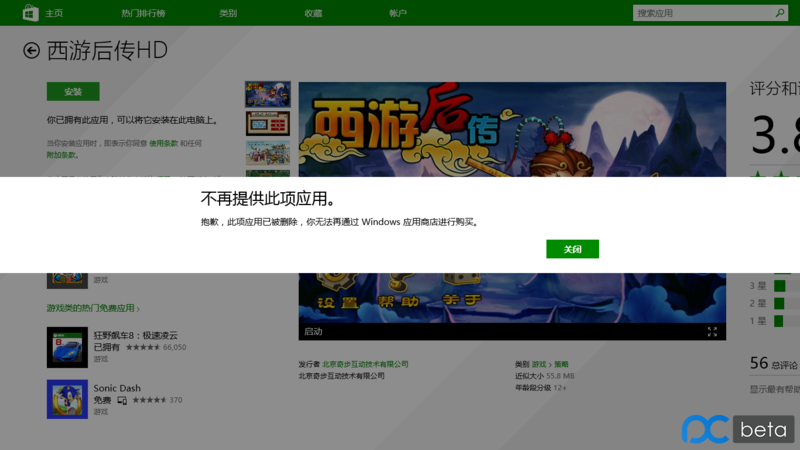This screenshot has height=450, width=800.
Task: Click the 启动 caption under screenshot
Action: [x=313, y=332]
